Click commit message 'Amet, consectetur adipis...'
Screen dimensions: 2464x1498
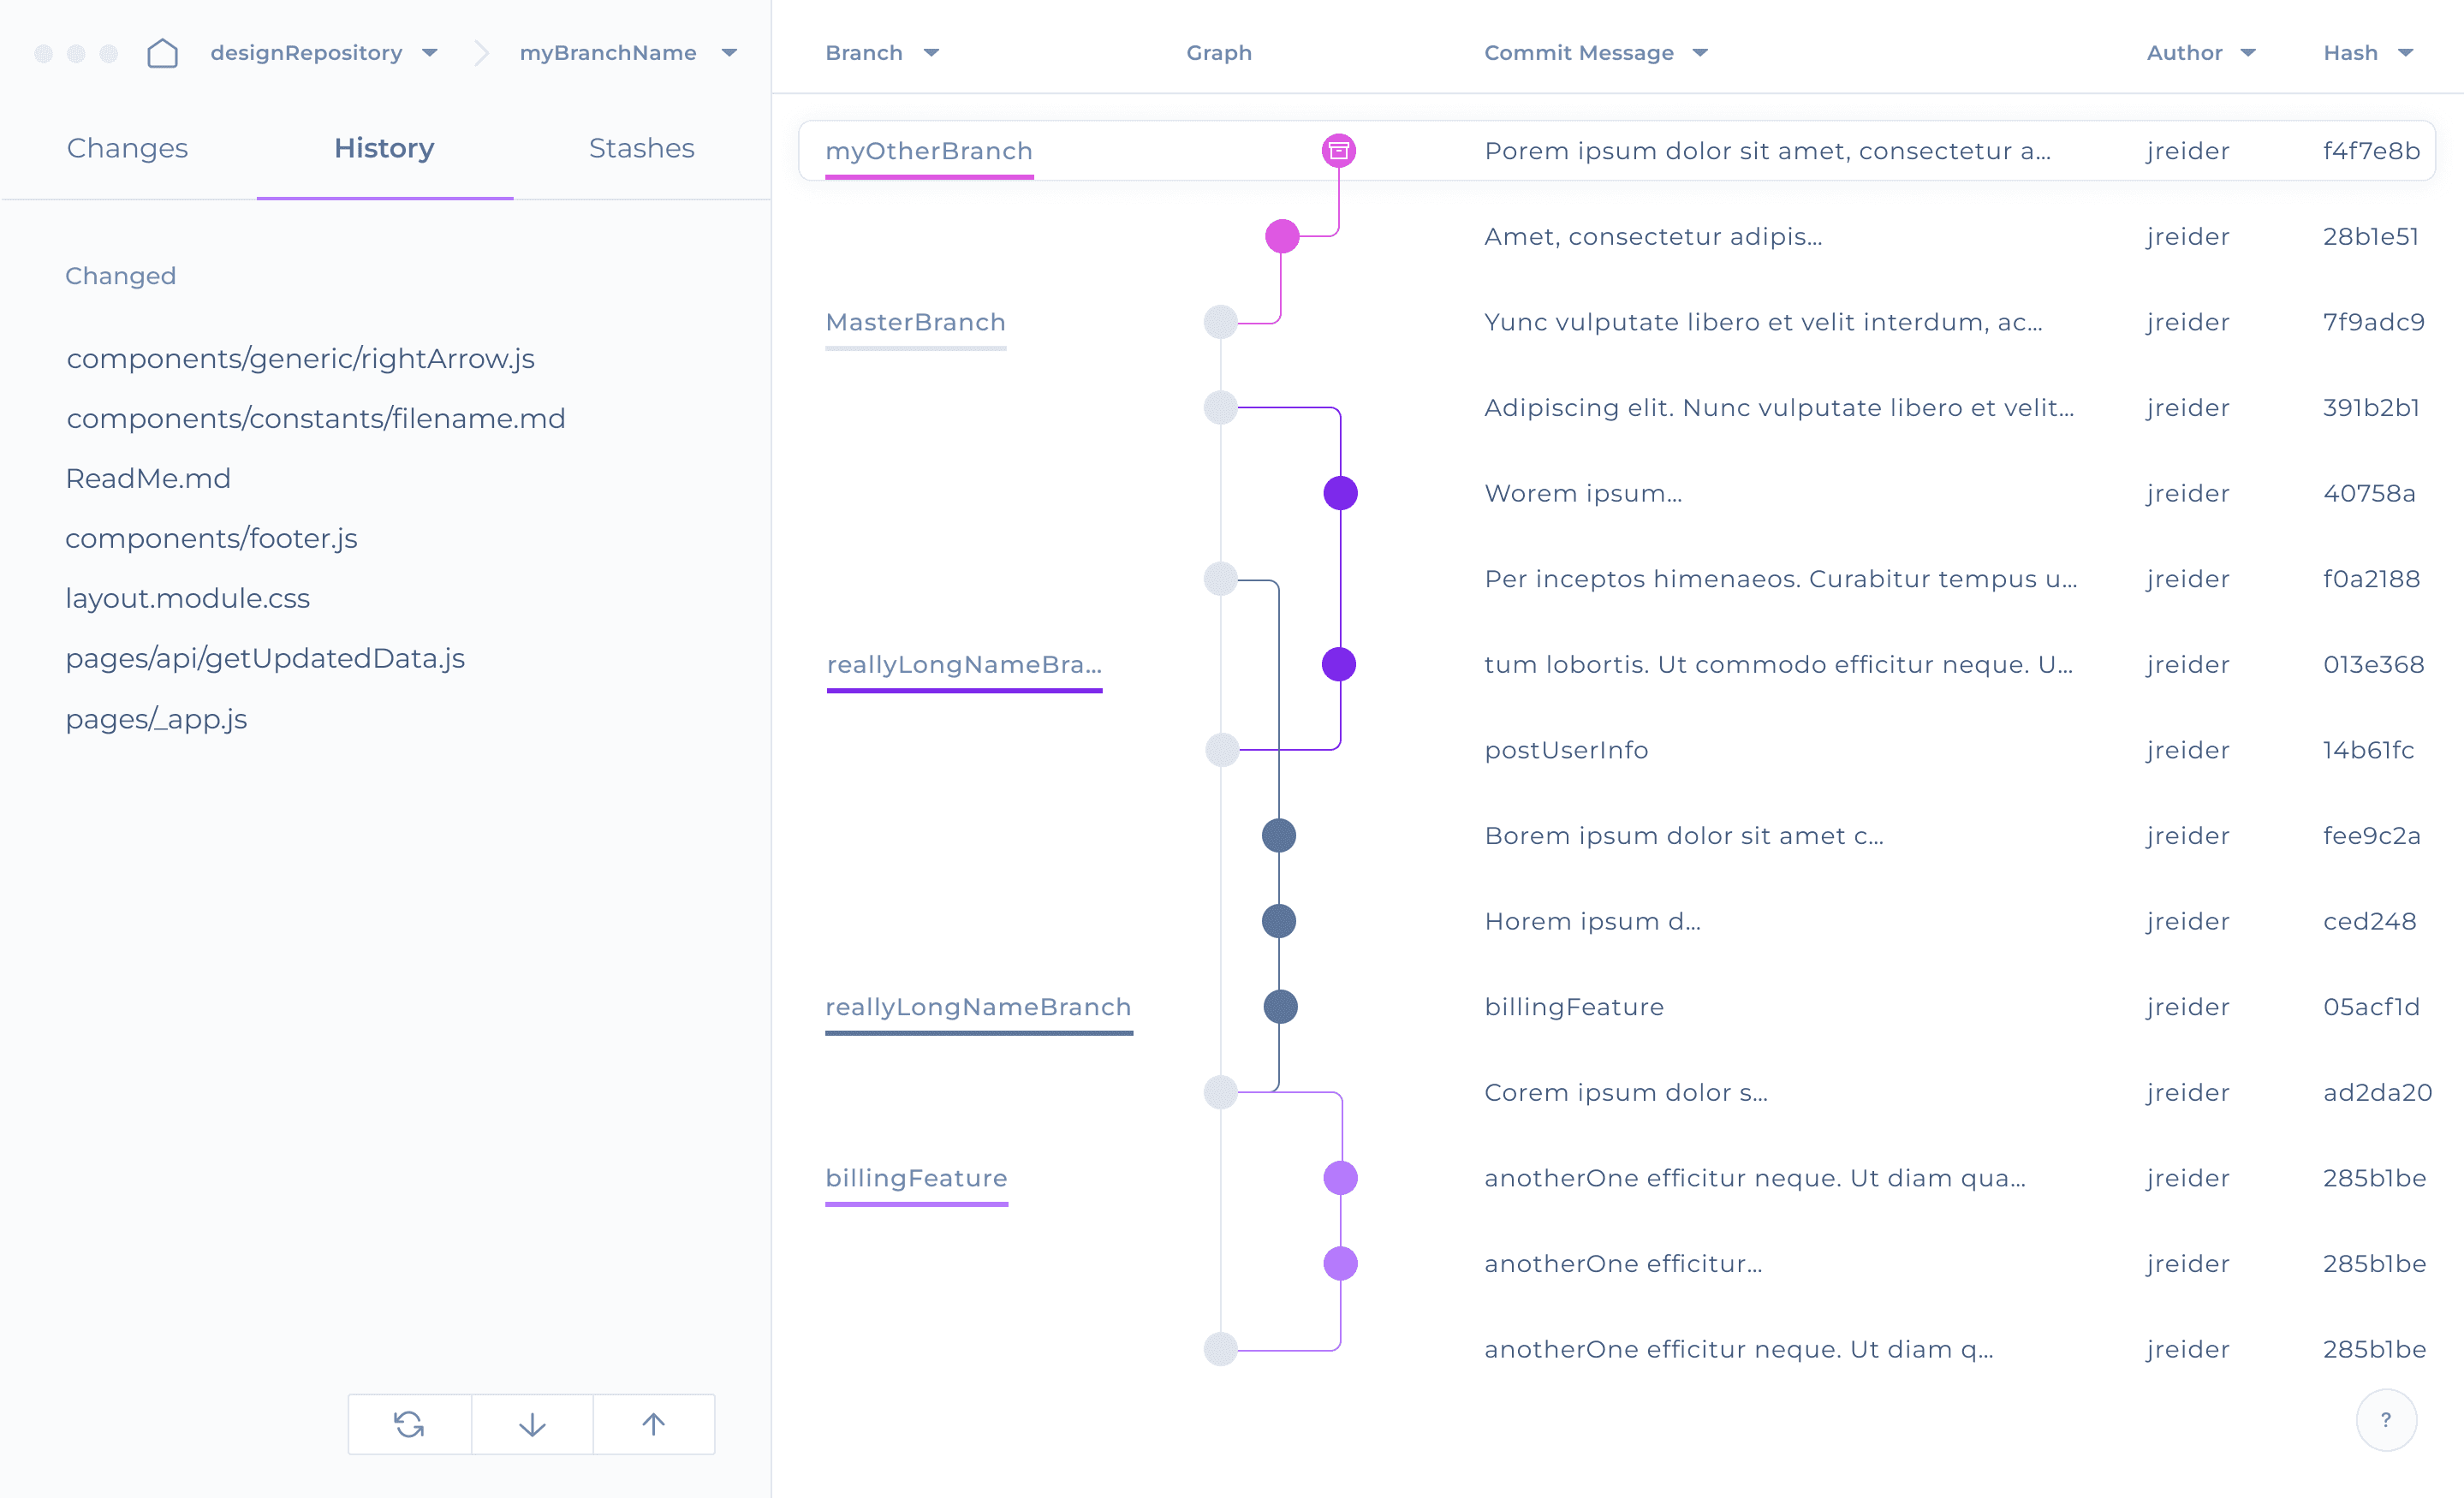pyautogui.click(x=1653, y=236)
